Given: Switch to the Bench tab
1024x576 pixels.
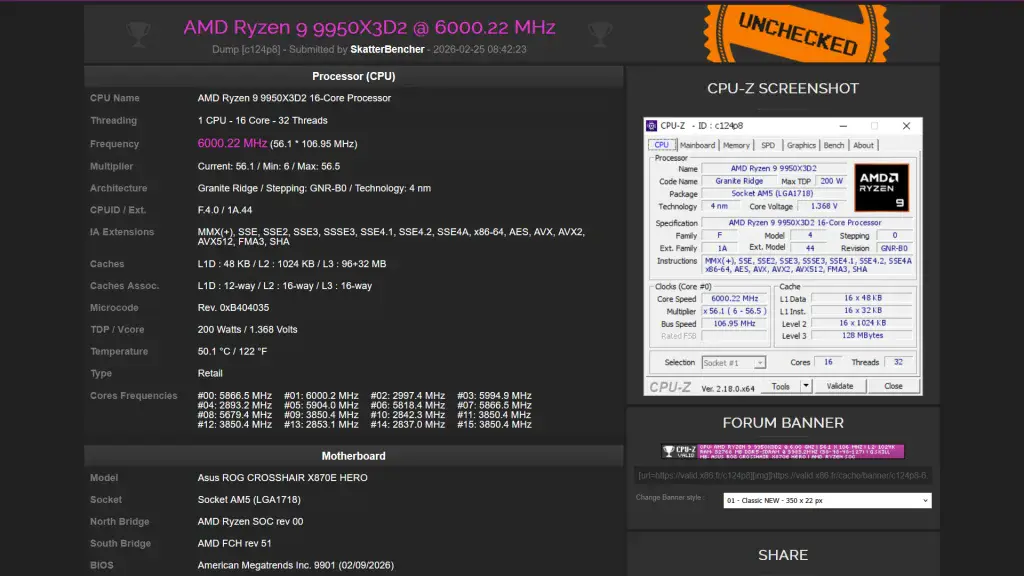Looking at the screenshot, I should click(x=834, y=144).
